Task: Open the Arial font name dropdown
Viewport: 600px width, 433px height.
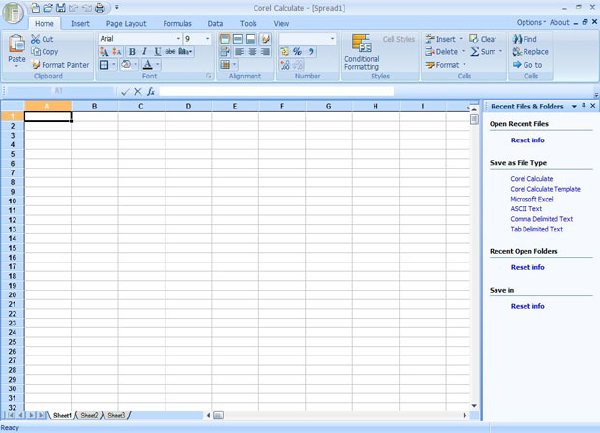Action: [178, 39]
